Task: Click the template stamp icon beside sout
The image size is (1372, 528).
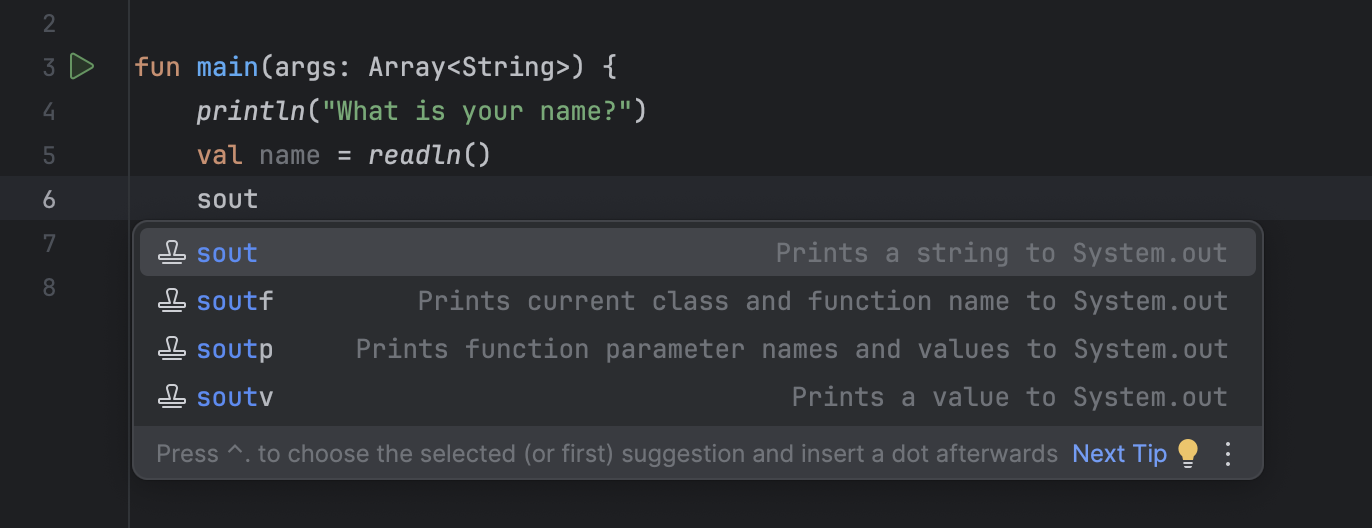Action: tap(172, 253)
